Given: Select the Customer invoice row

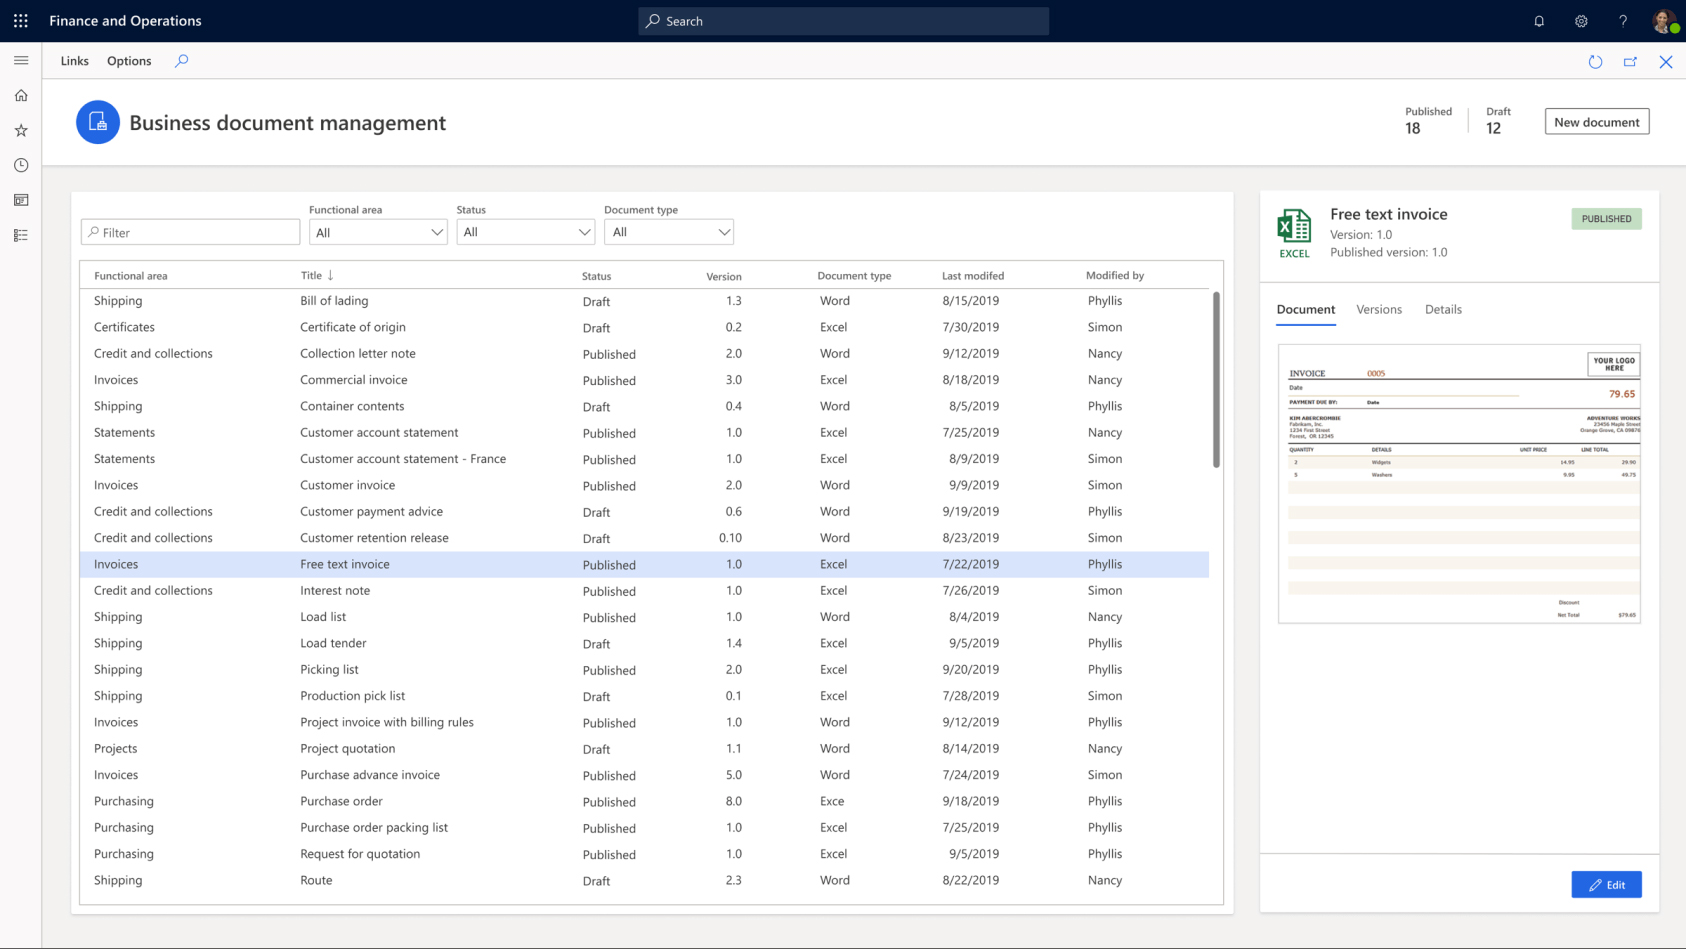Looking at the screenshot, I should [644, 485].
